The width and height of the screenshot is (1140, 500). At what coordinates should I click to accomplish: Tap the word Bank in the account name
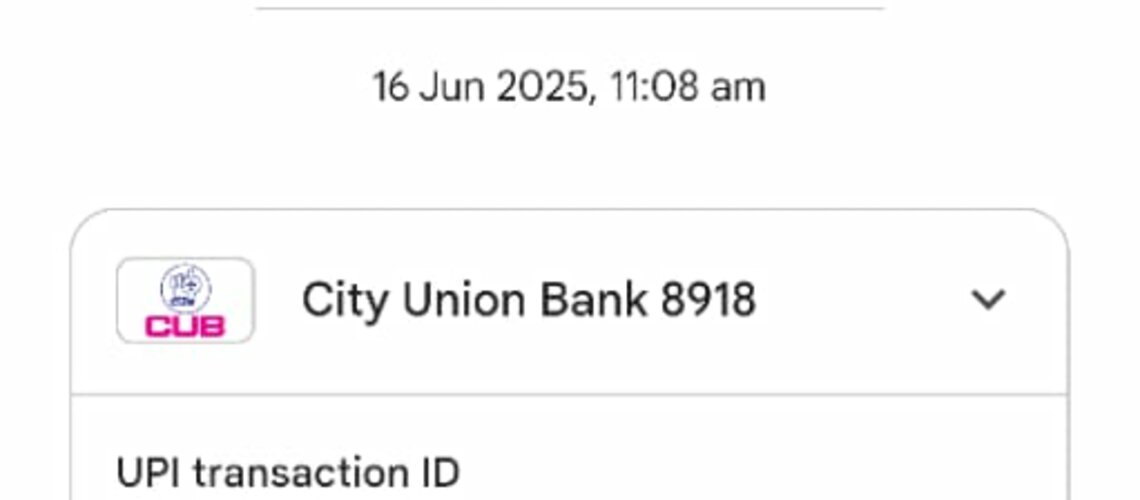595,300
